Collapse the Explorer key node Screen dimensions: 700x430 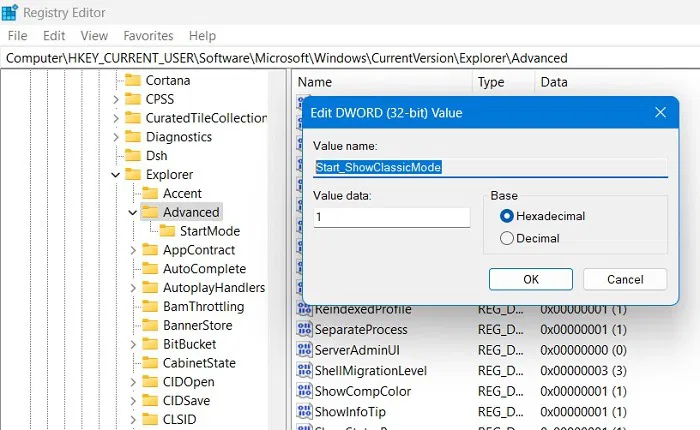coord(115,175)
